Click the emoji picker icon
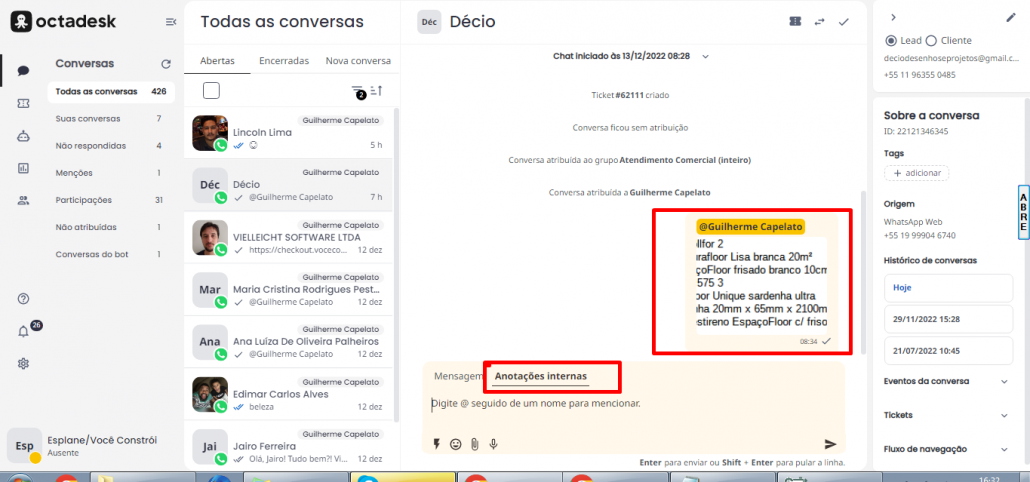Viewport: 1030px width, 482px height. pyautogui.click(x=456, y=444)
